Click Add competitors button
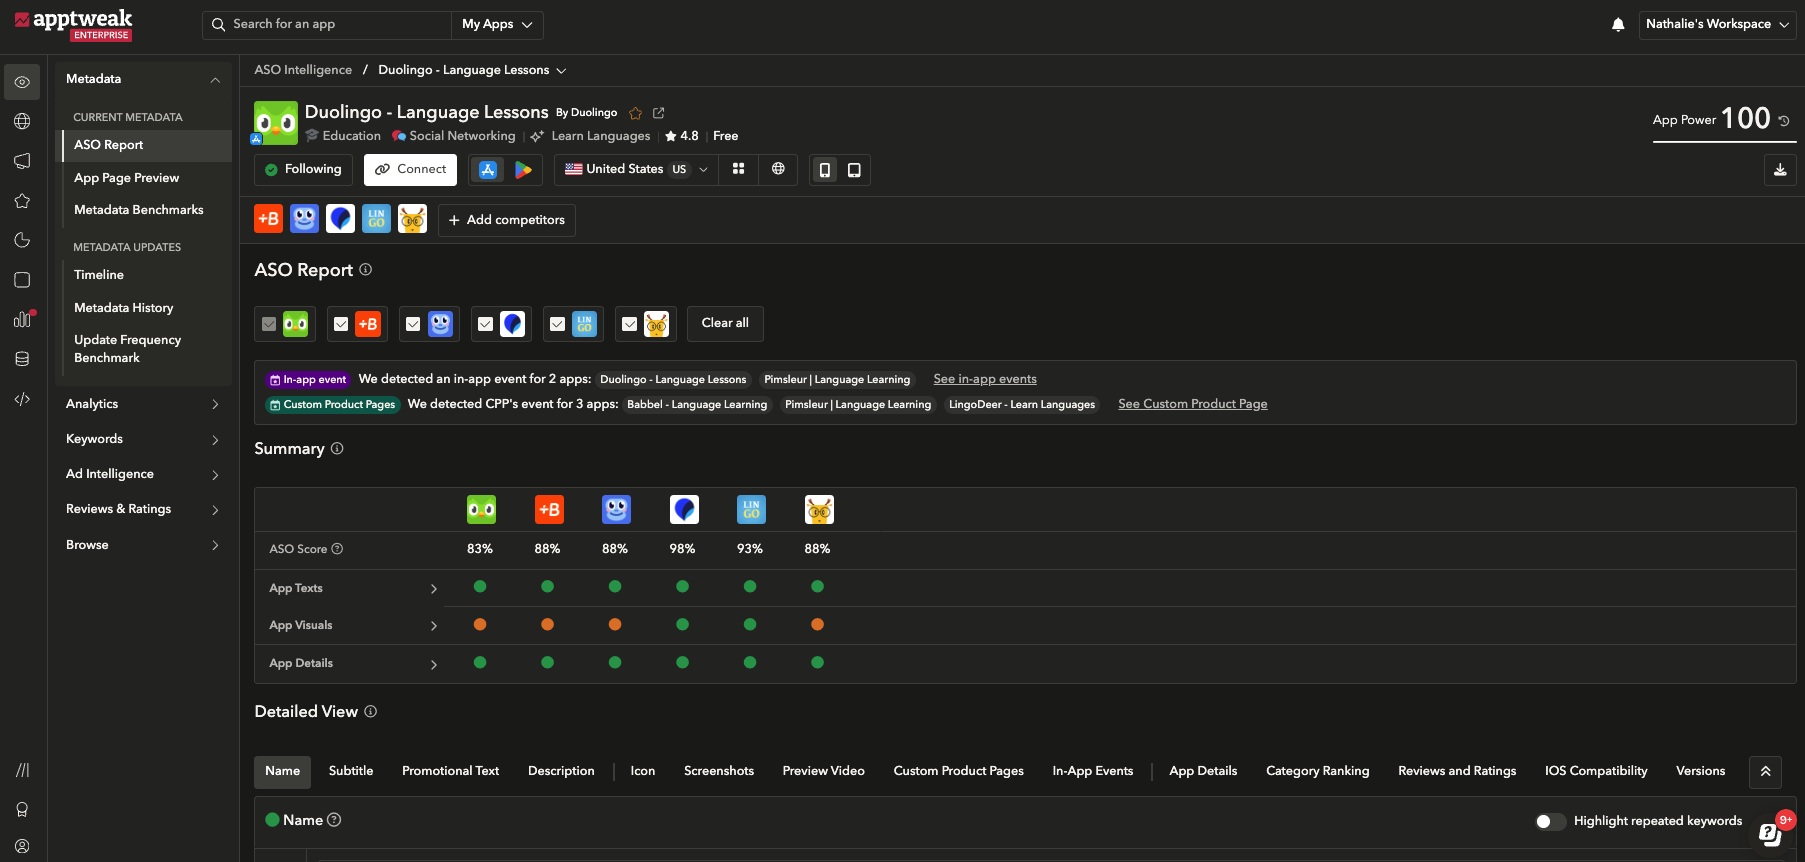The width and height of the screenshot is (1805, 862). 507,220
